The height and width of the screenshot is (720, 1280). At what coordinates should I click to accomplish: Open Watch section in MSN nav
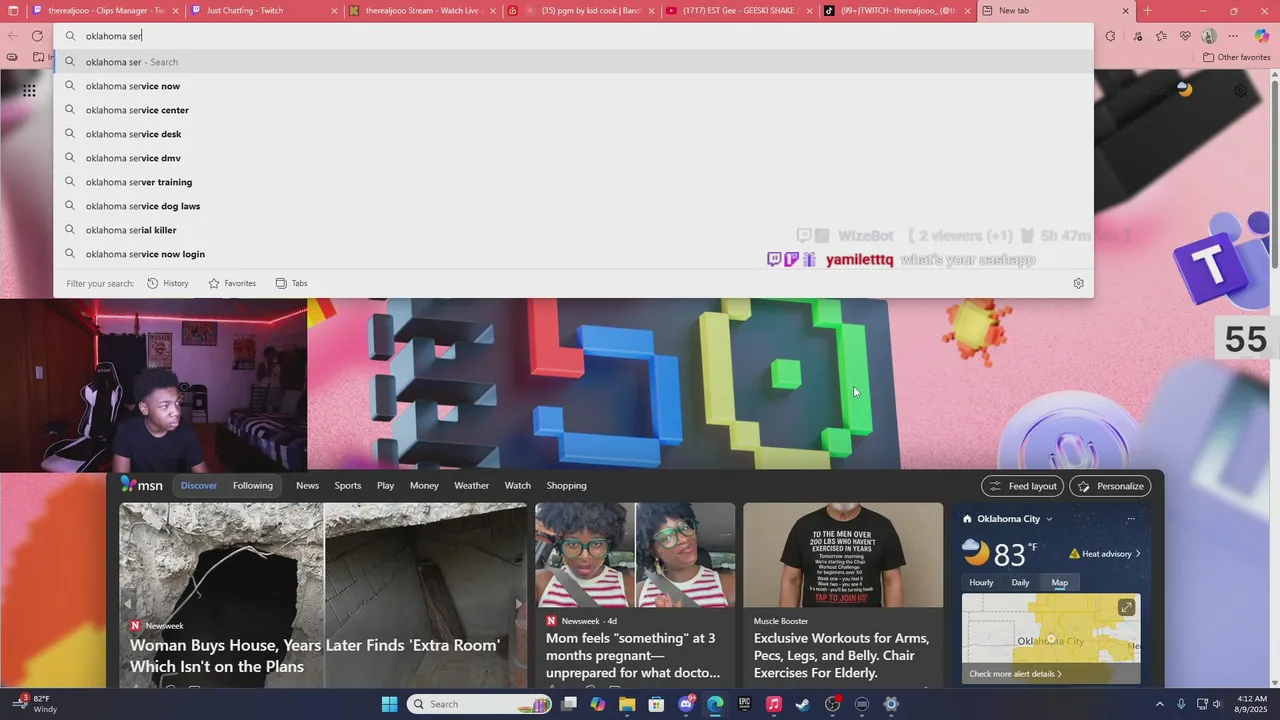518,486
